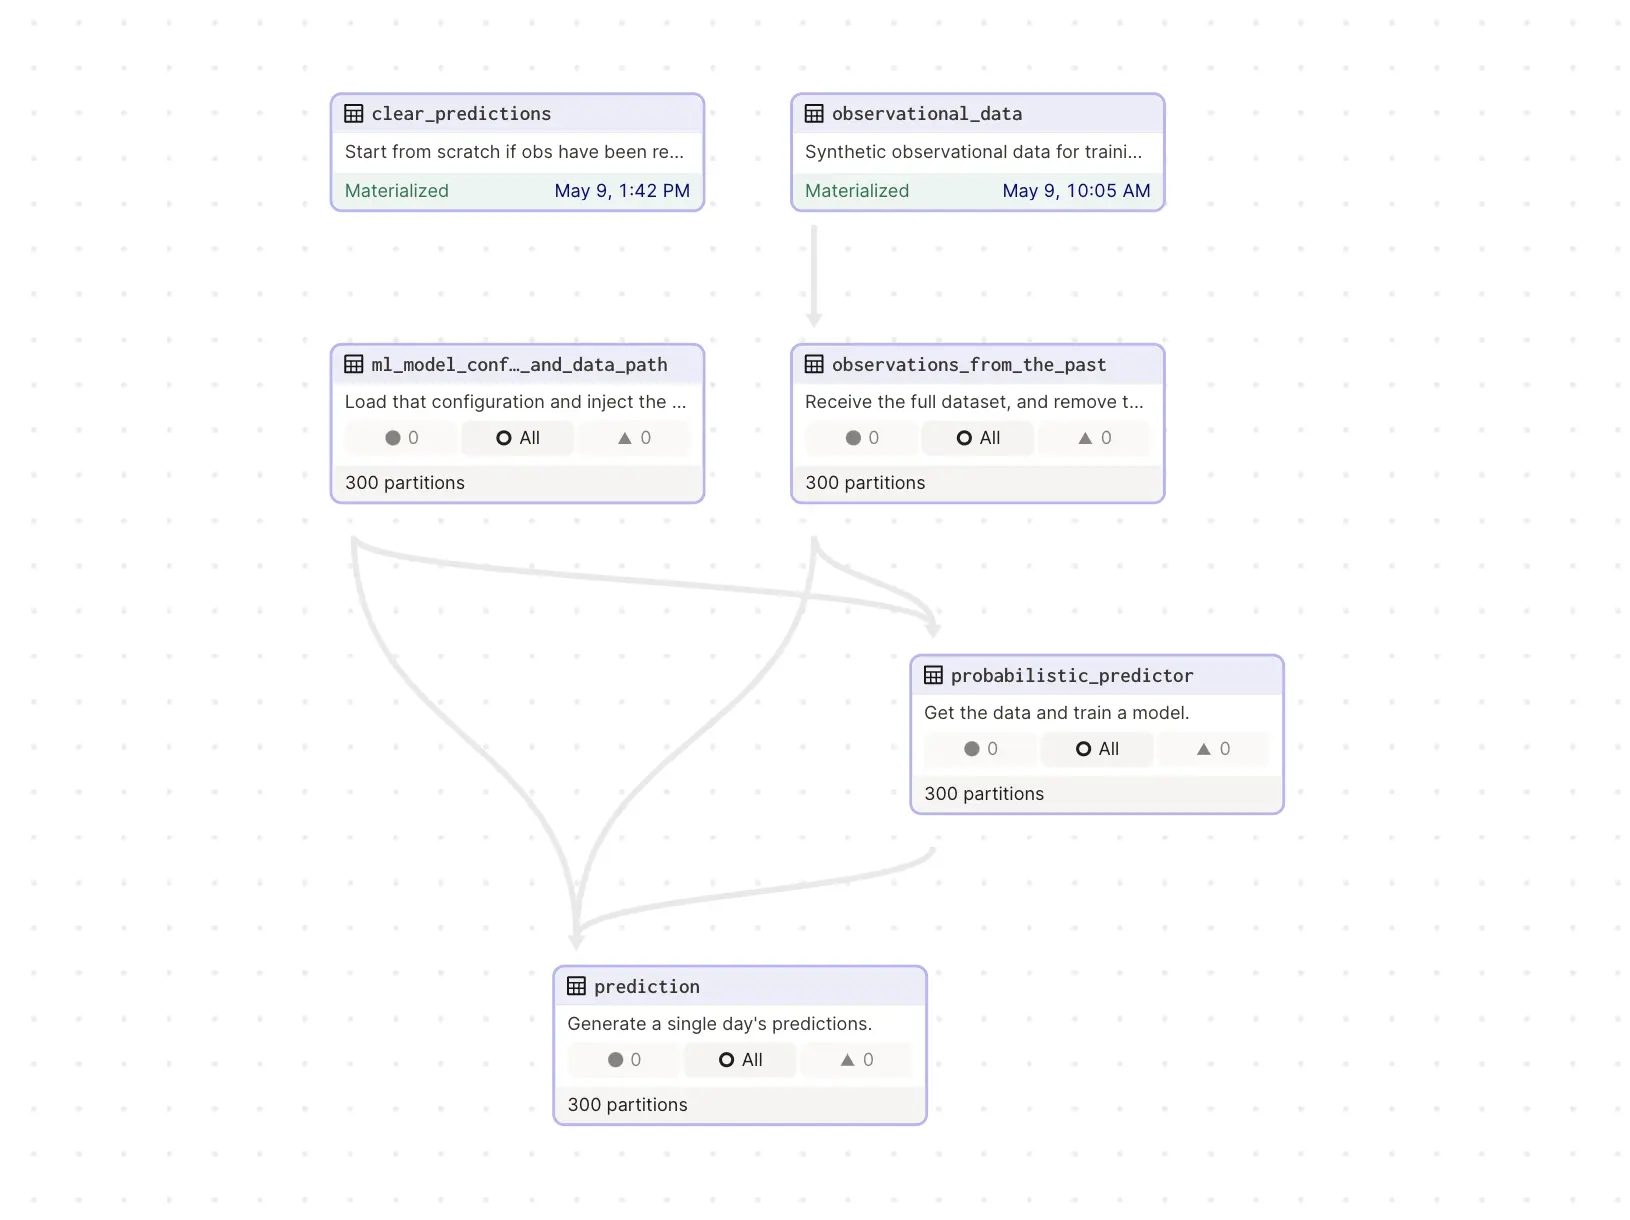Select 'All' partitions on ml_model_conf node
Screen dimensions: 1630x1220
coord(518,438)
